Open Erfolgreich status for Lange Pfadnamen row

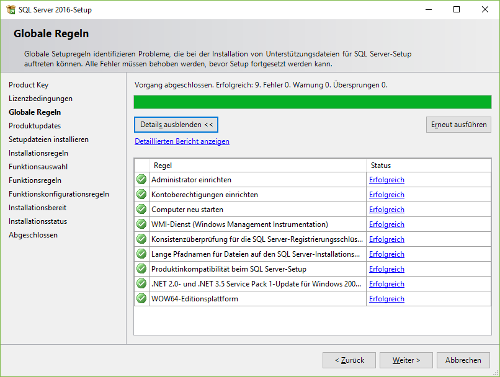click(x=387, y=254)
